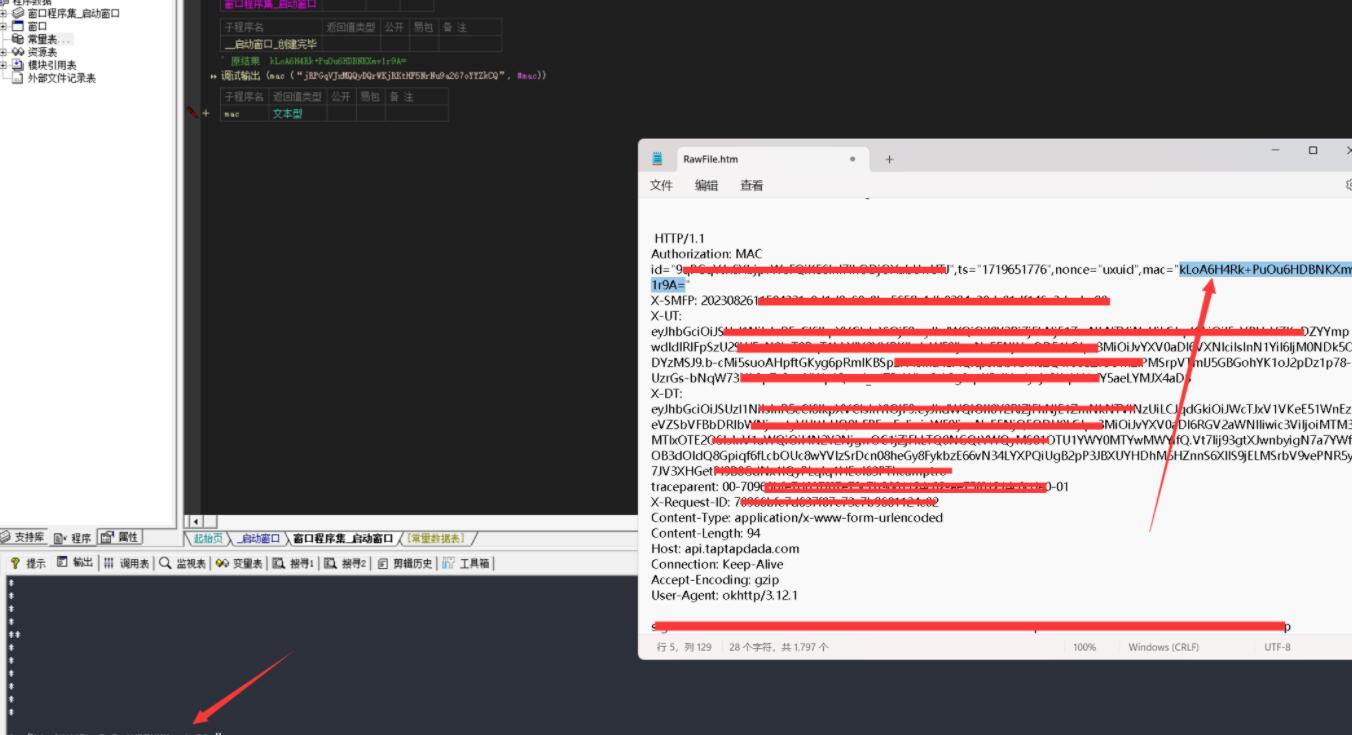Image resolution: width=1352 pixels, height=735 pixels.
Task: Click the code editor's horizontal scroll left arrow
Action: [x=196, y=521]
